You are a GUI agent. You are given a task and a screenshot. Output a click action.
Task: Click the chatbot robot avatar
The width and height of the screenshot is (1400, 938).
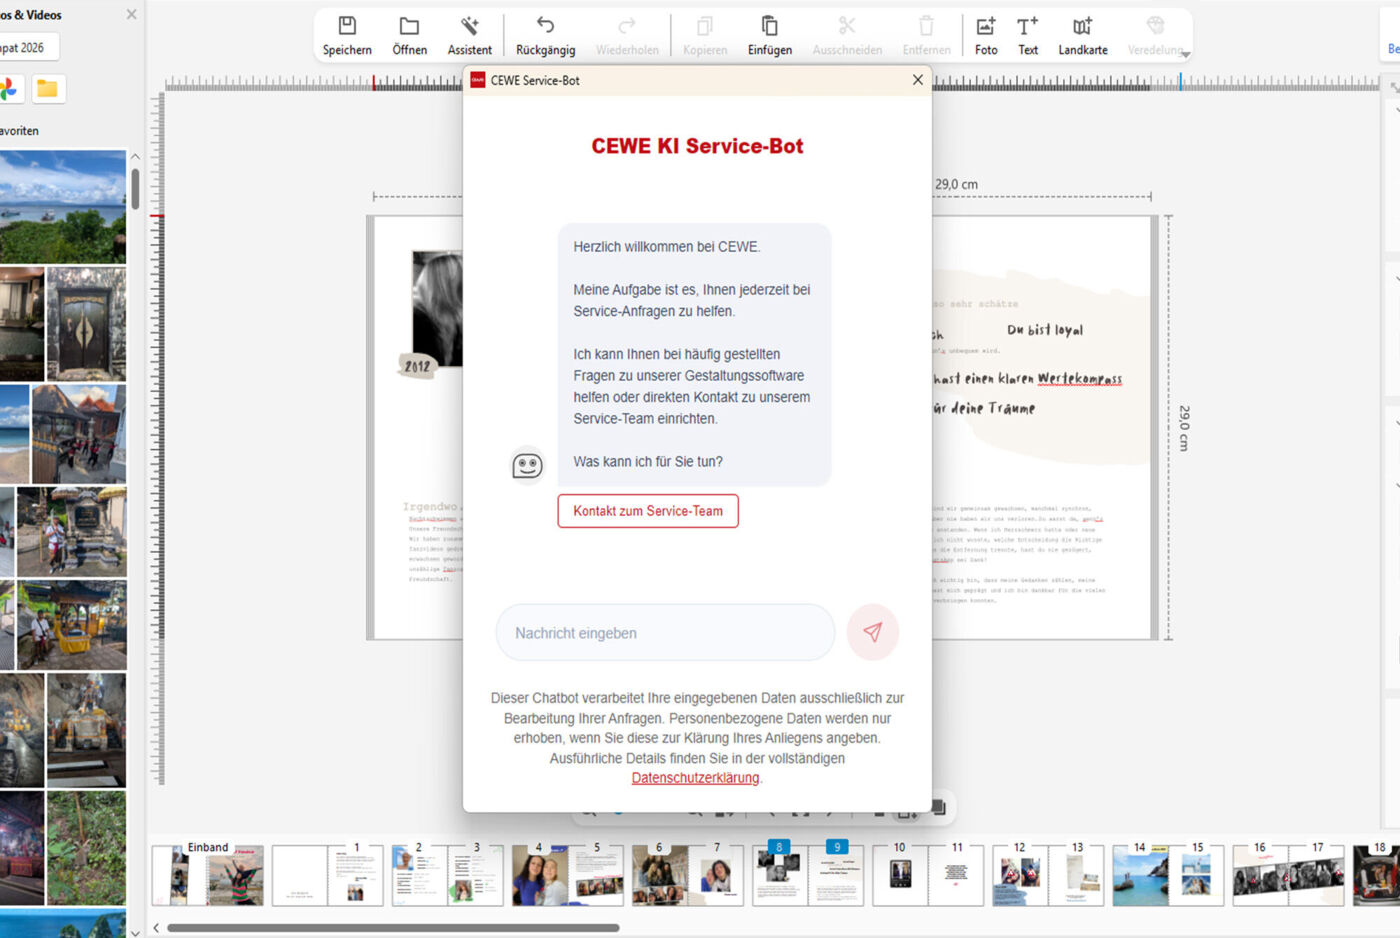[x=527, y=465]
